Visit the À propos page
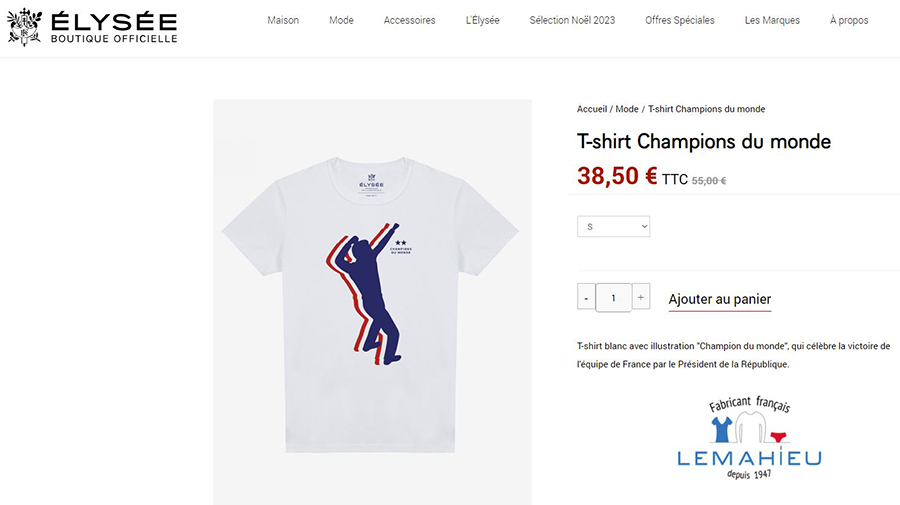Viewport: 900px width, 505px height. pyautogui.click(x=849, y=21)
